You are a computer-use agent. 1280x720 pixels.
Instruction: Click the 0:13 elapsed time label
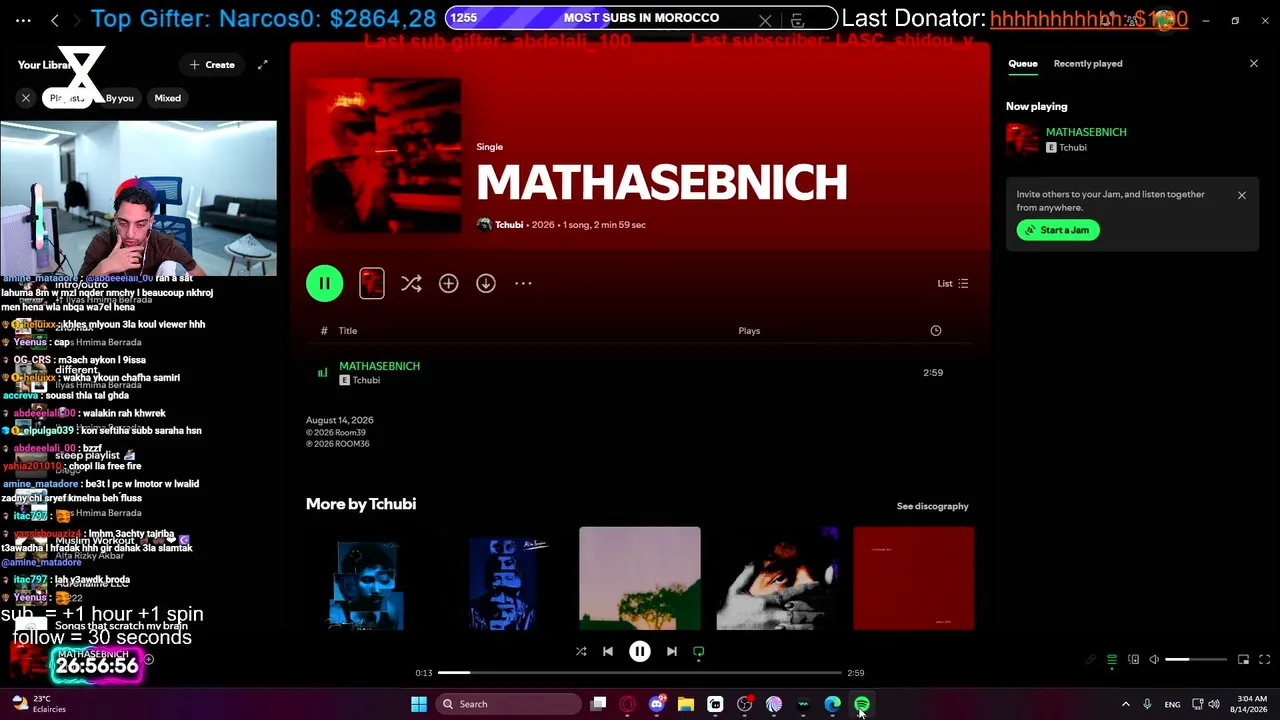click(424, 673)
